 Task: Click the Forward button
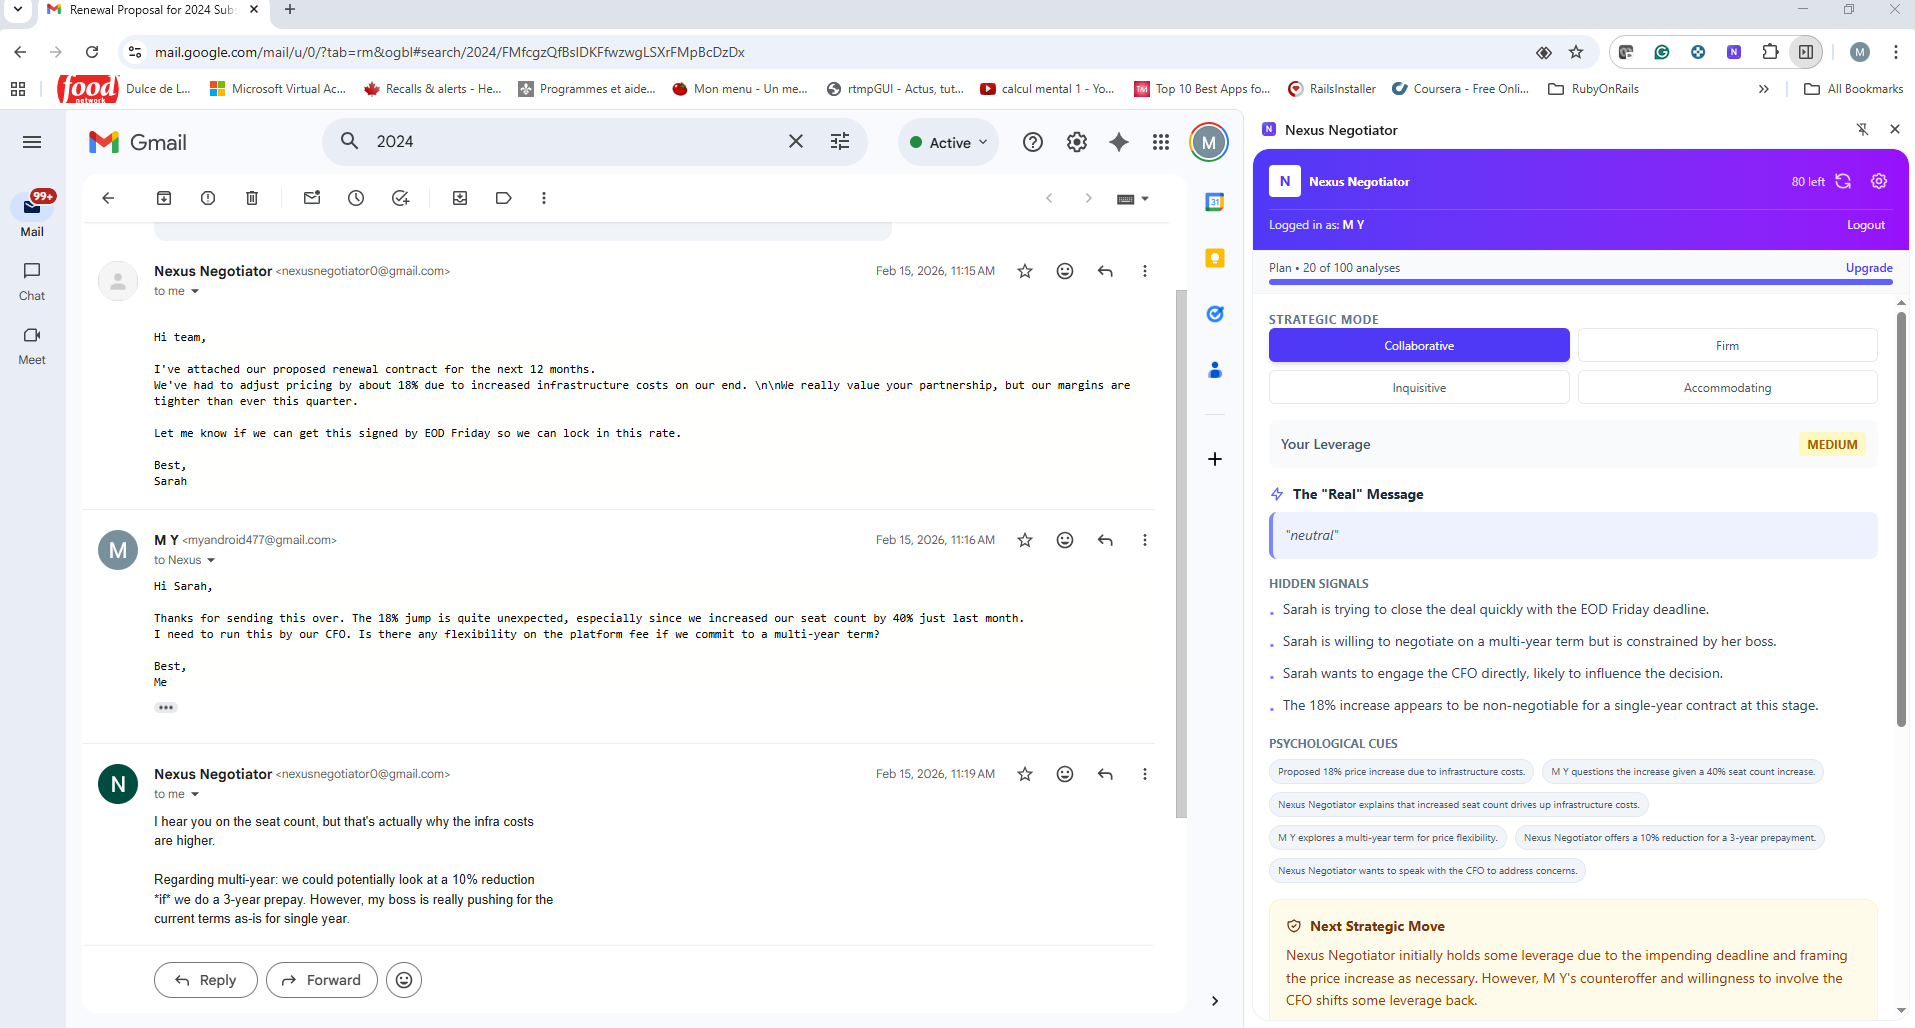[321, 980]
